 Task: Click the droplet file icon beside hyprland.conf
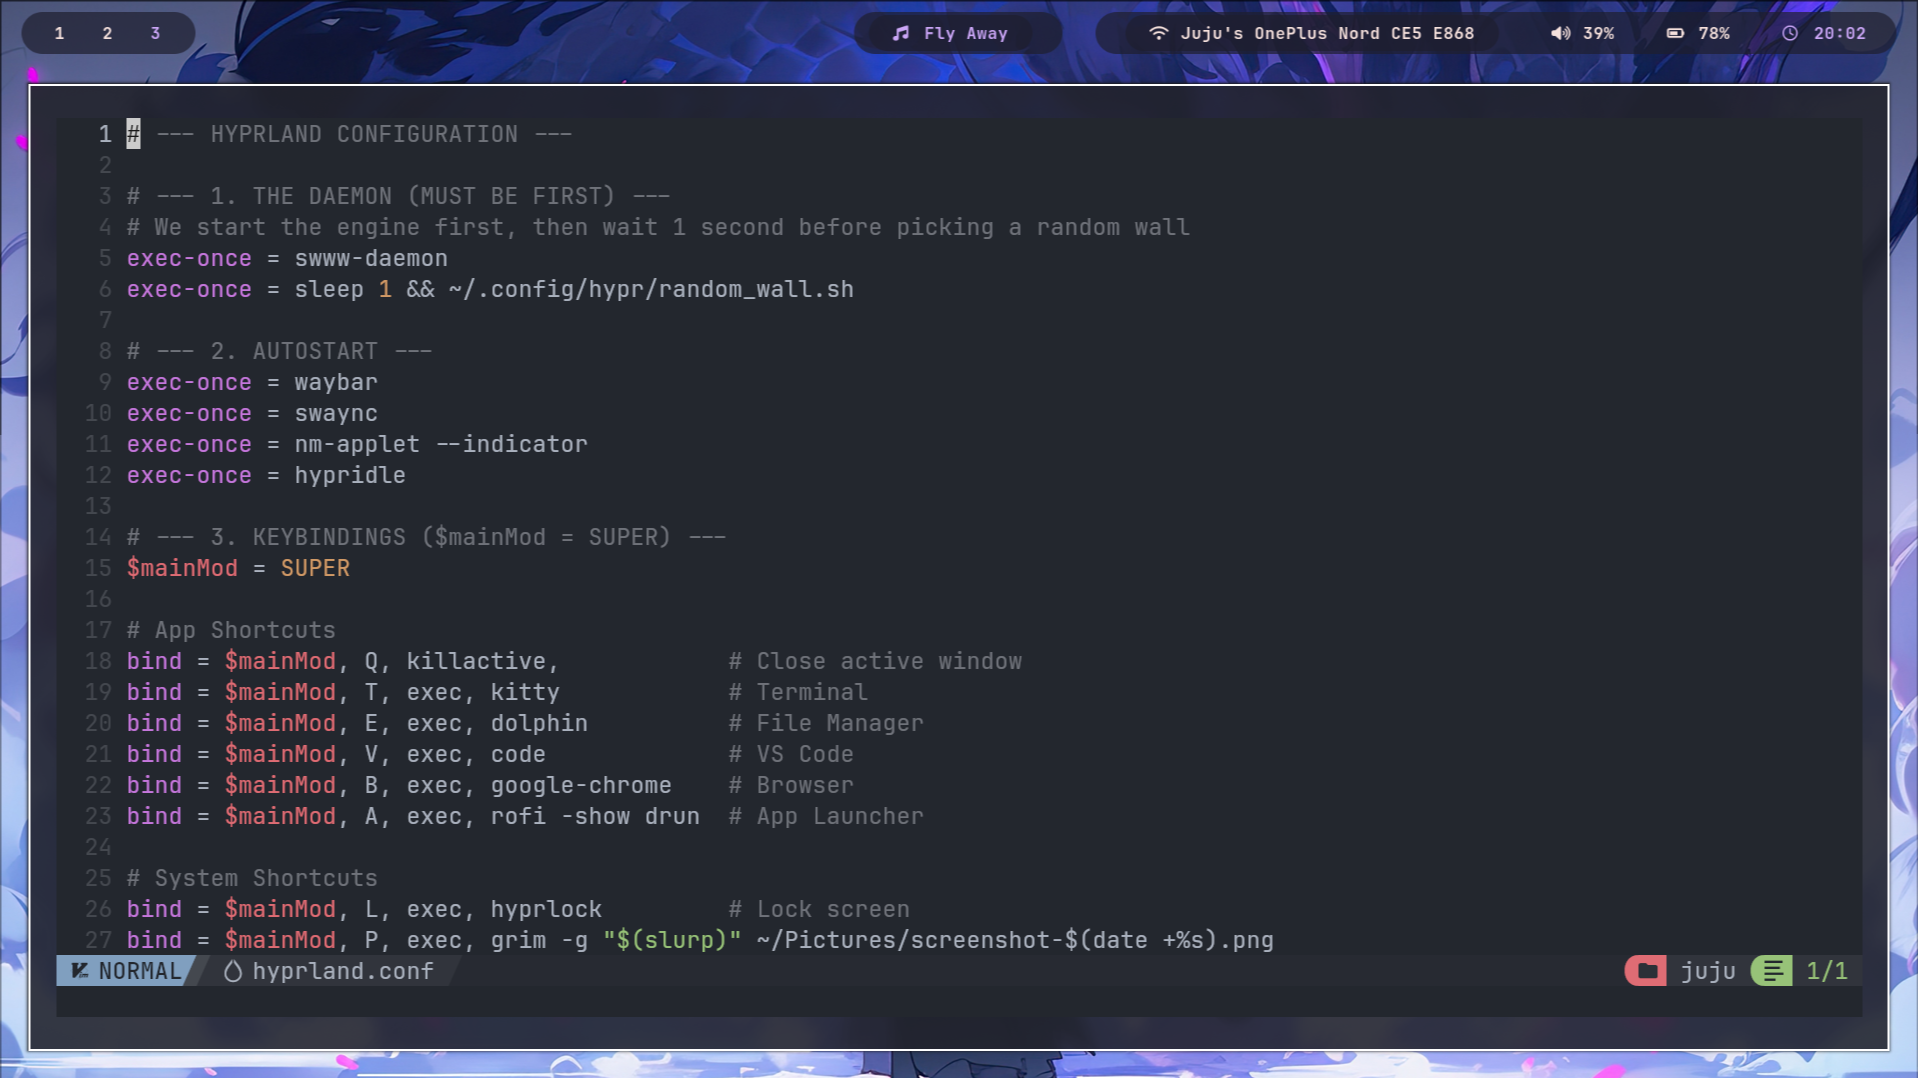[232, 971]
